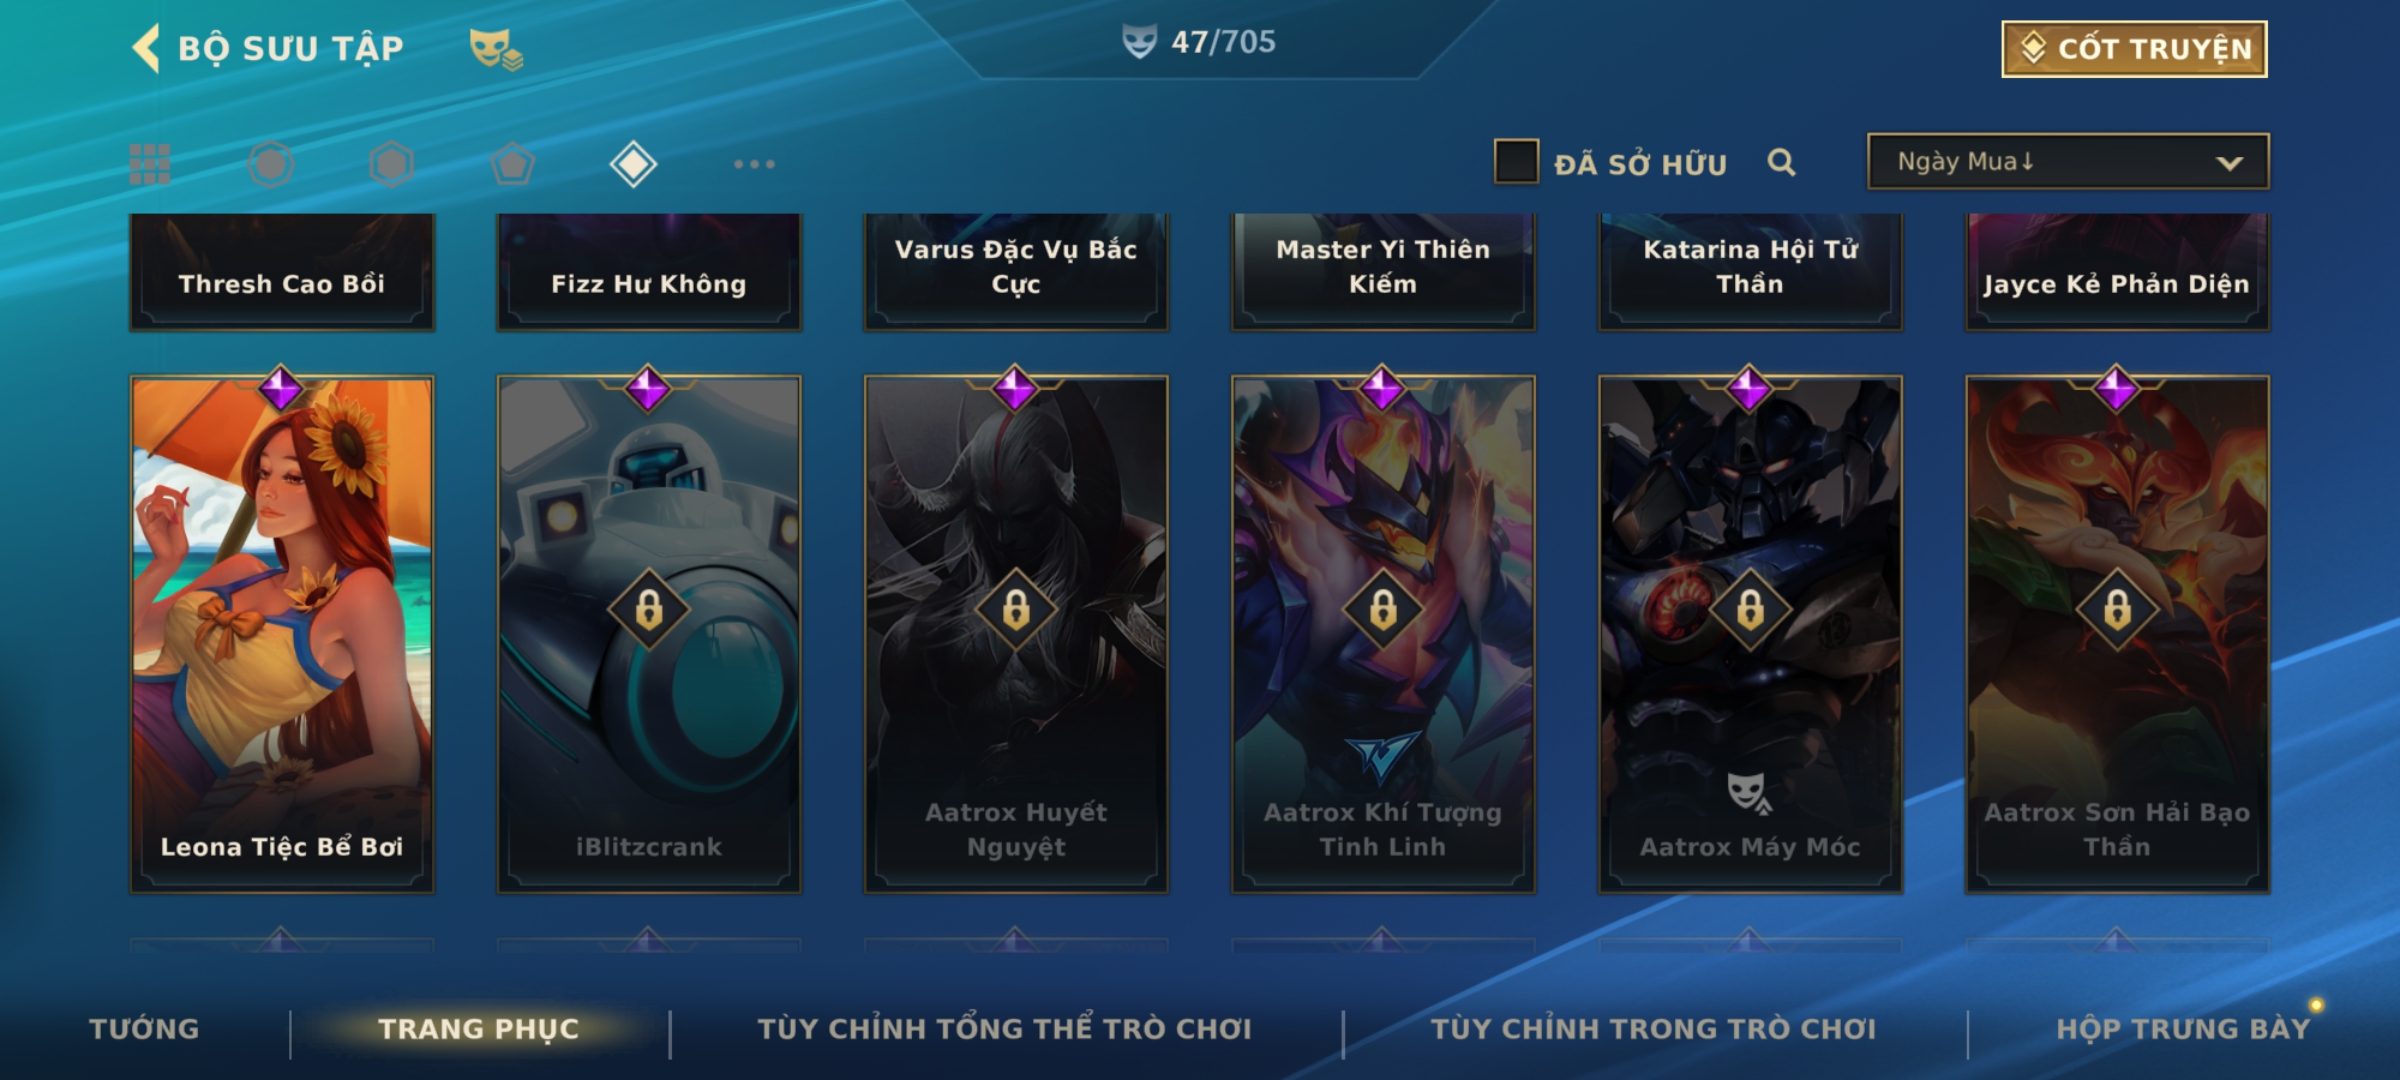The height and width of the screenshot is (1080, 2400).
Task: Tap the skin count 47/705 indicator
Action: (1198, 42)
